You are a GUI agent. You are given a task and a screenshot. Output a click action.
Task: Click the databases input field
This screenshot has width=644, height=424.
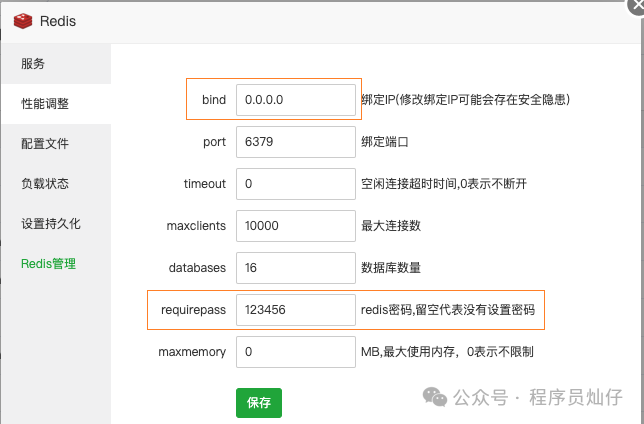coord(296,268)
